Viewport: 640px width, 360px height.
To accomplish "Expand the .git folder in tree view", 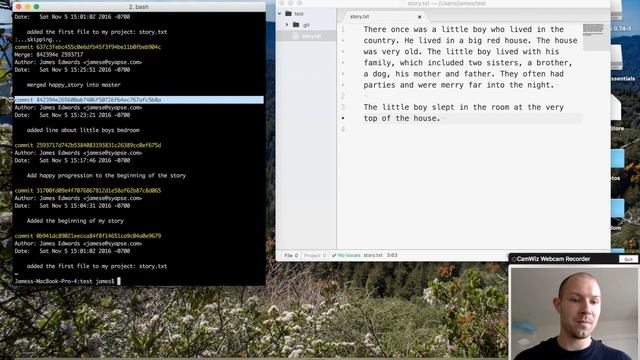I will click(287, 25).
